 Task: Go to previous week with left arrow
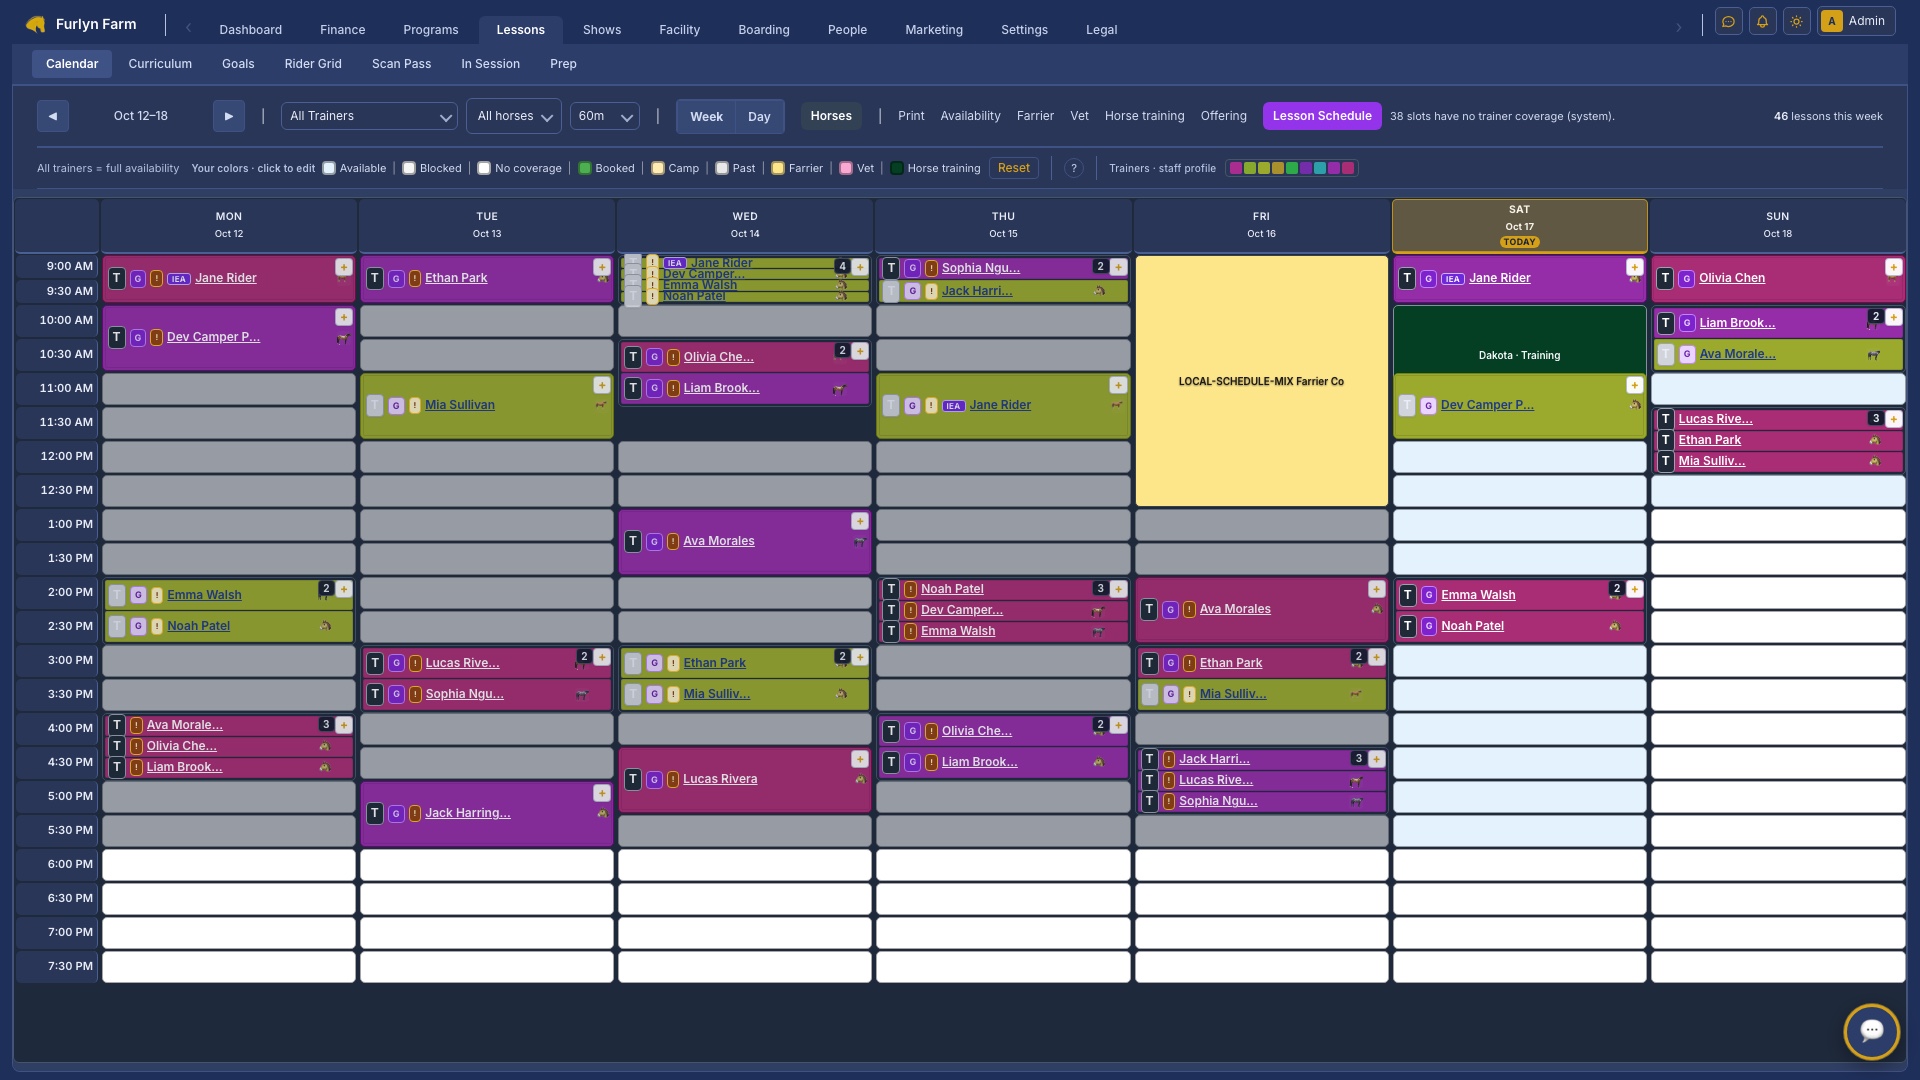pyautogui.click(x=53, y=116)
